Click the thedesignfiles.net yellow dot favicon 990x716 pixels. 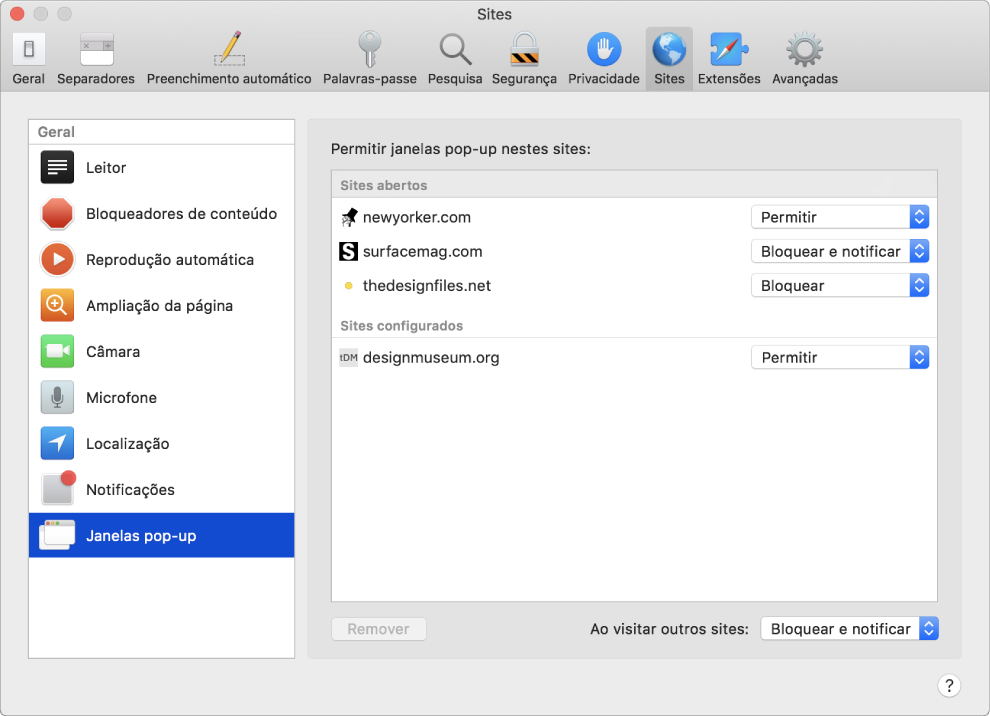(349, 285)
